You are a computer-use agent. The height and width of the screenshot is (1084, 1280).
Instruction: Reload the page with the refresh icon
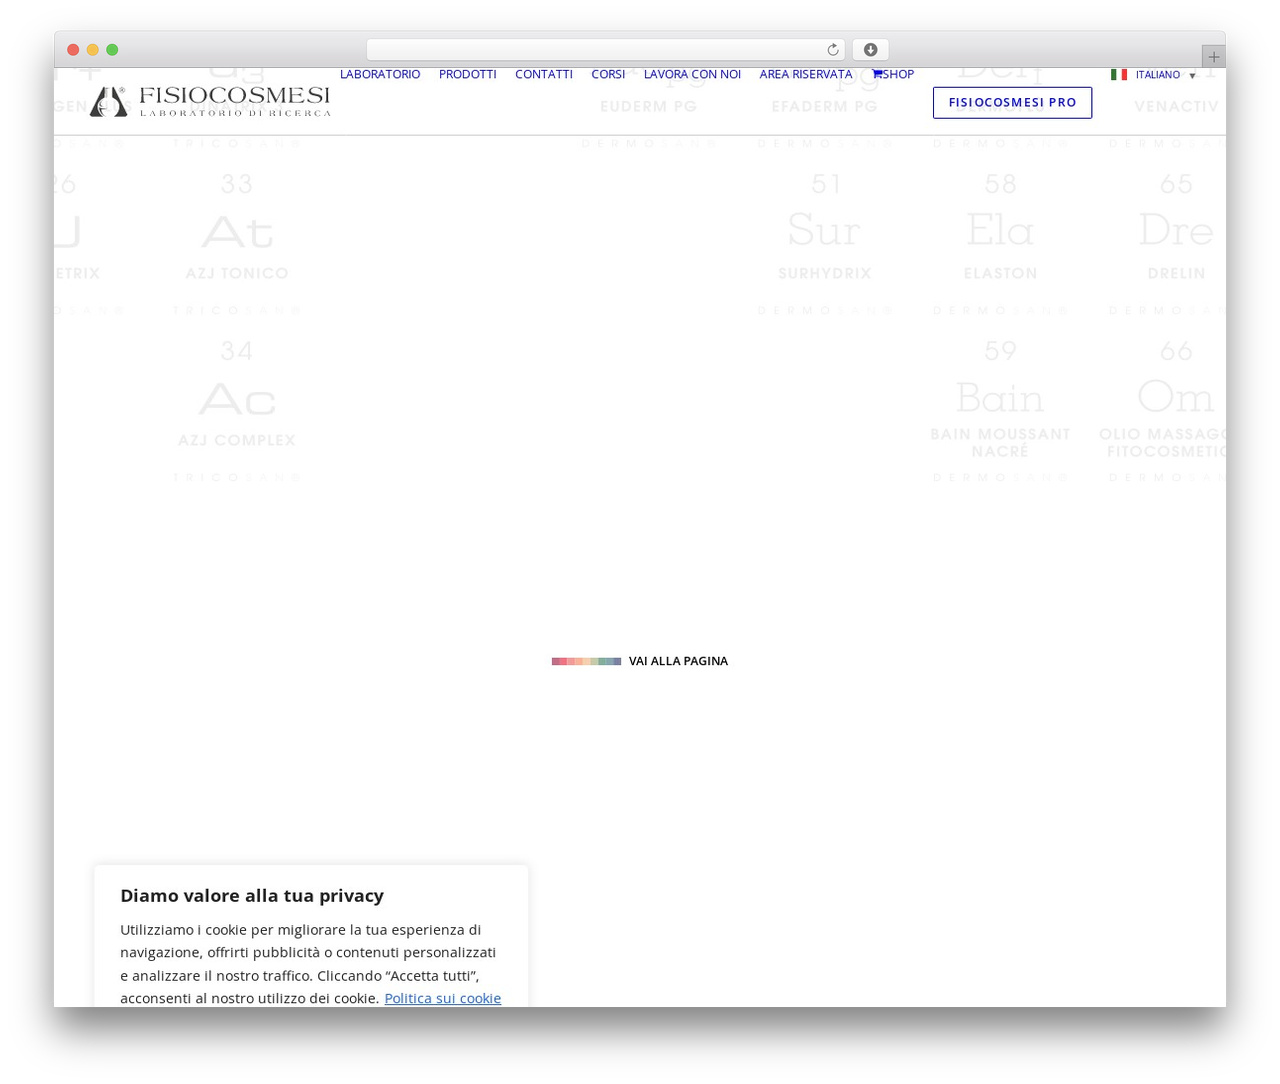pyautogui.click(x=832, y=50)
